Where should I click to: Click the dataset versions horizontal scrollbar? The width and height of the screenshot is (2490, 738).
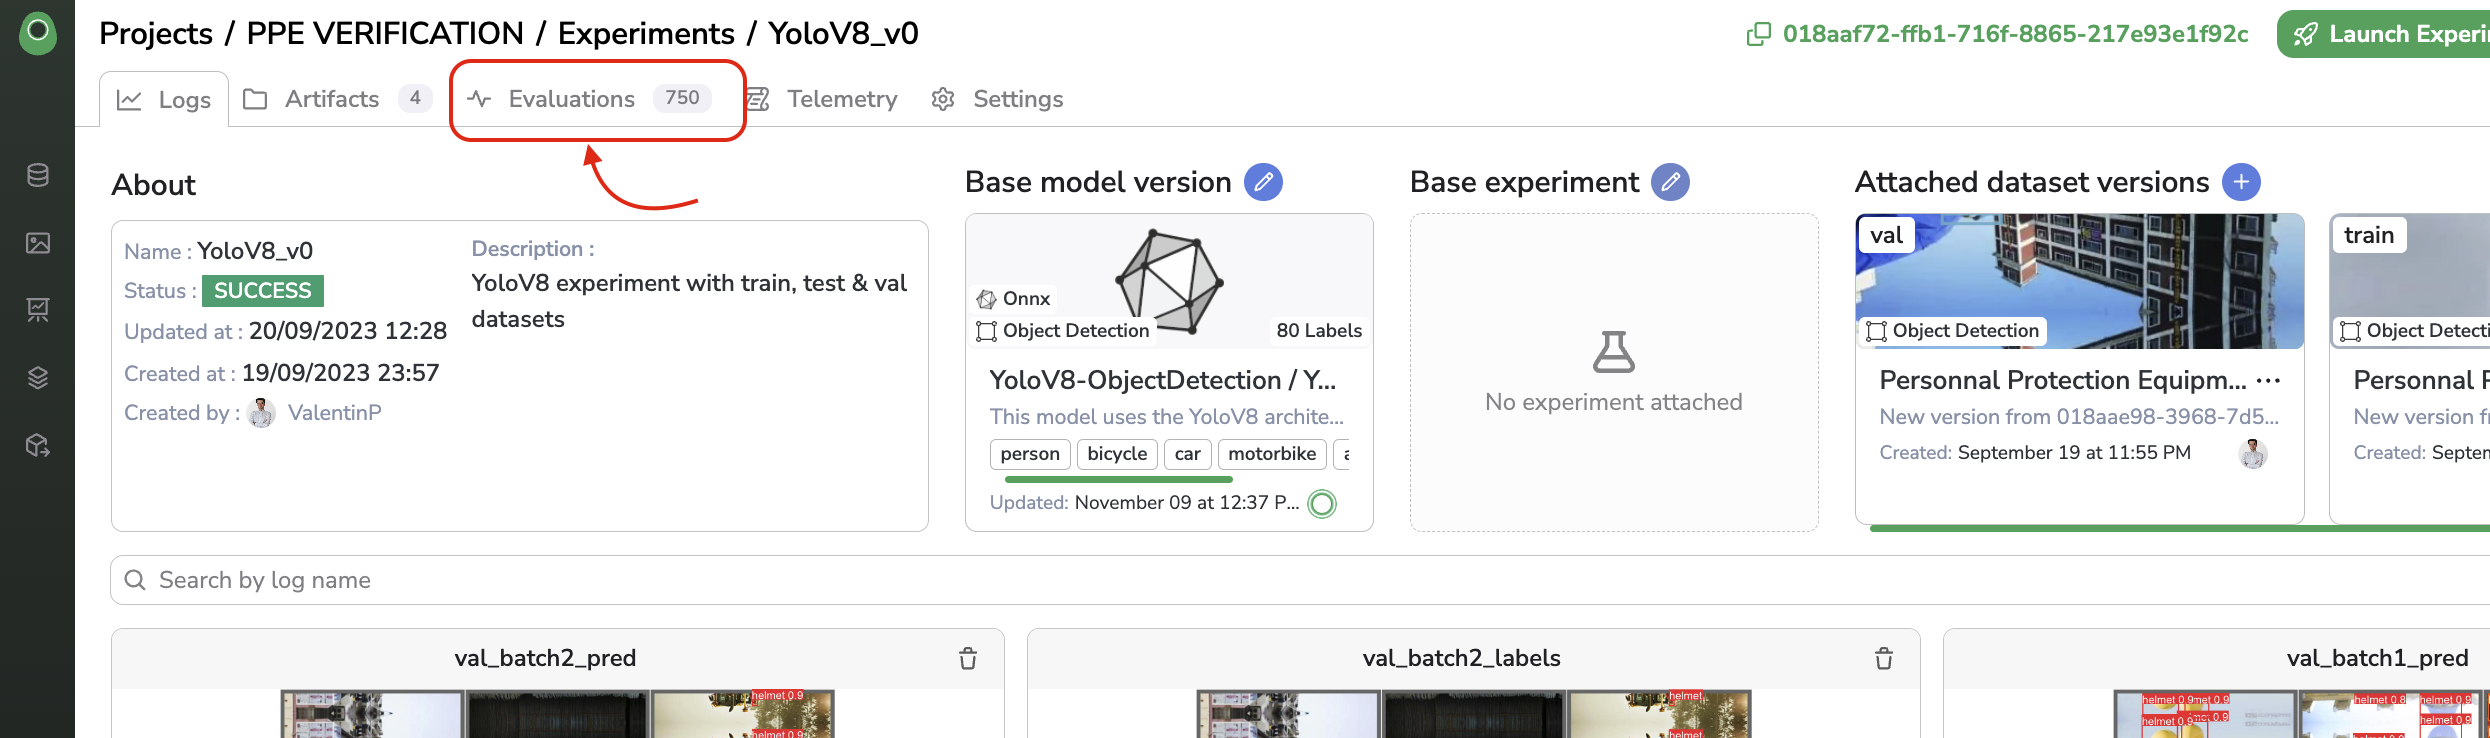pos(2180,528)
